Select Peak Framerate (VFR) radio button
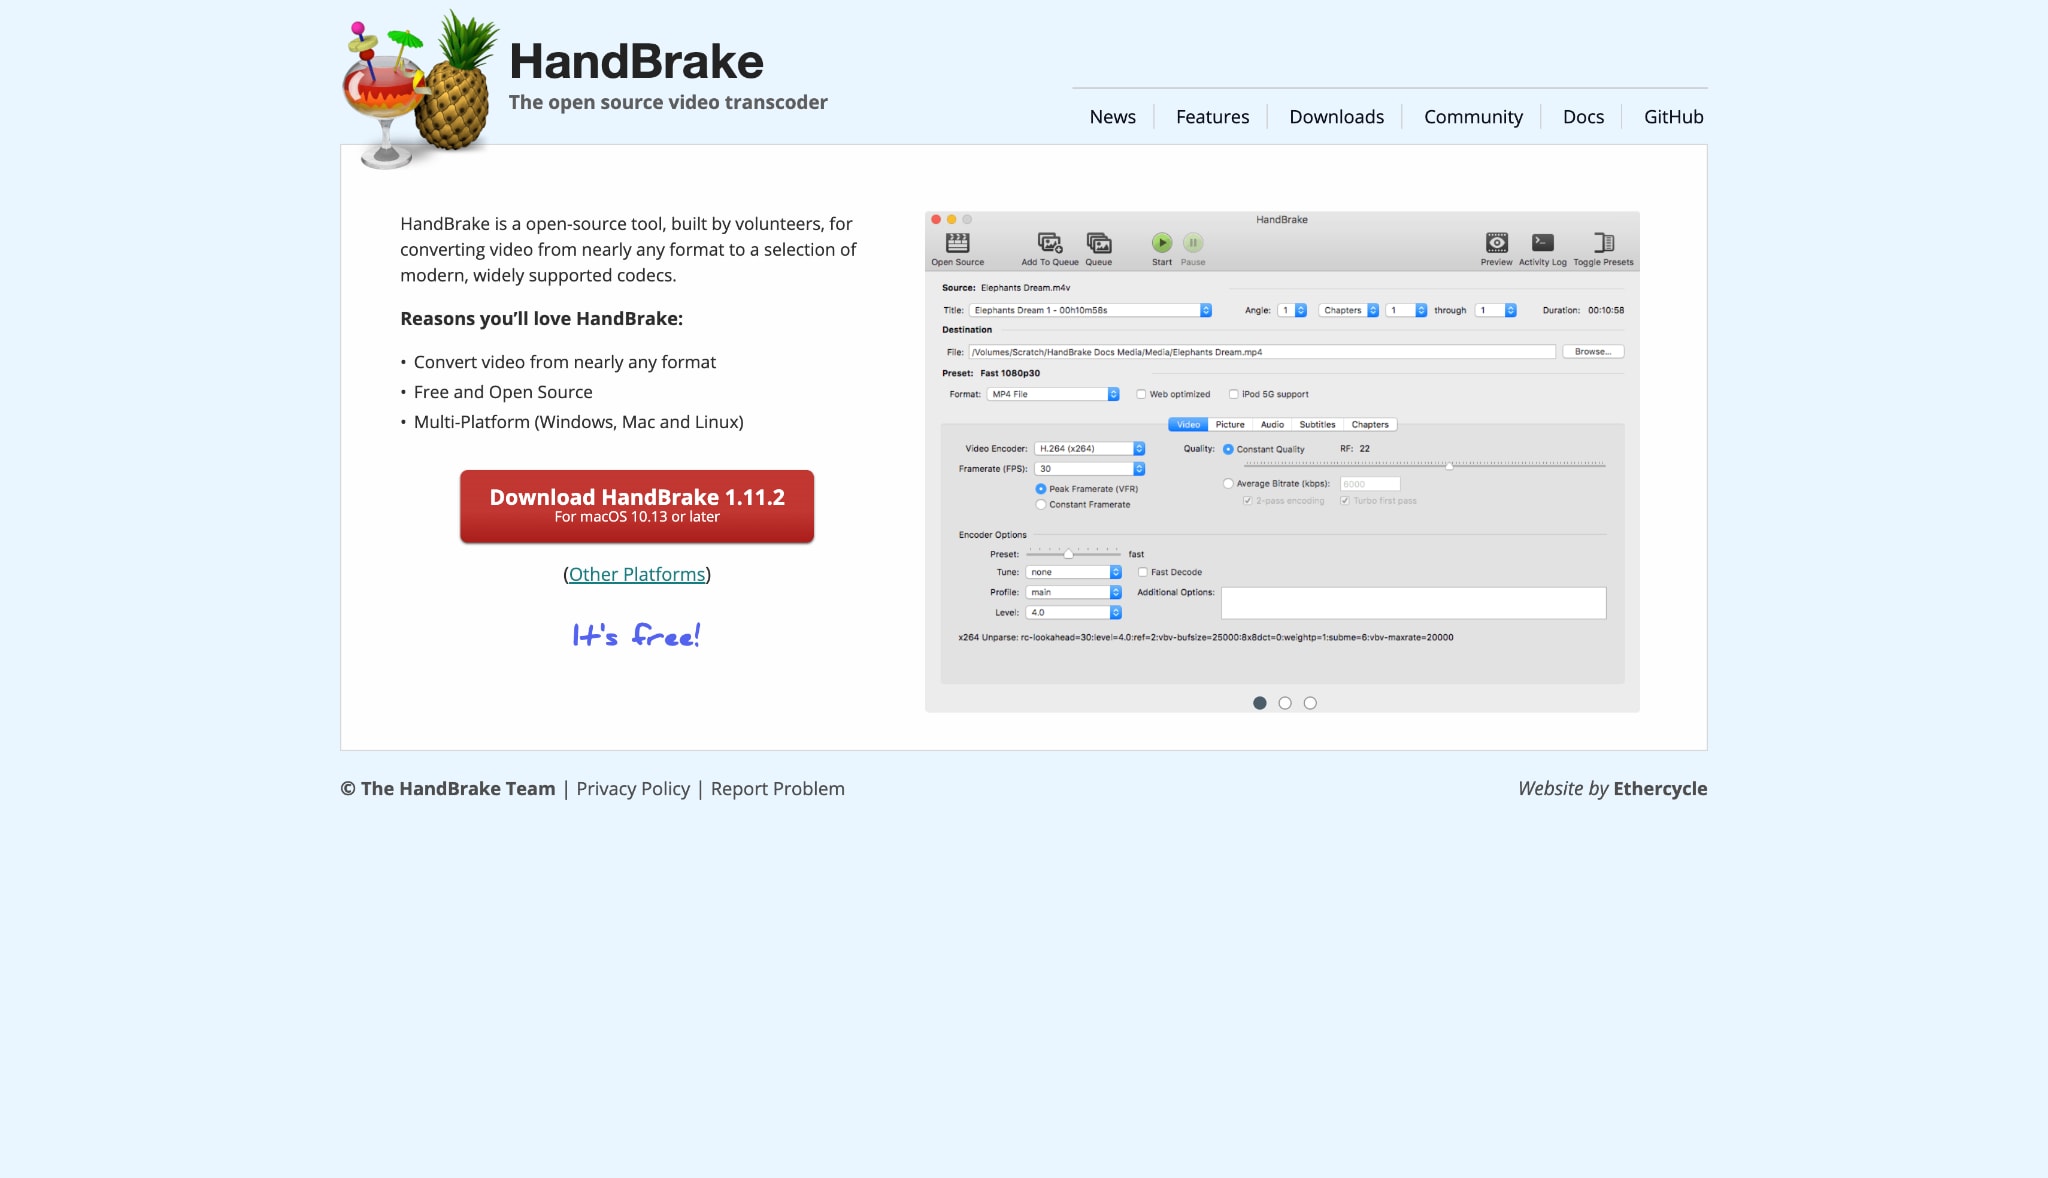 click(1041, 489)
